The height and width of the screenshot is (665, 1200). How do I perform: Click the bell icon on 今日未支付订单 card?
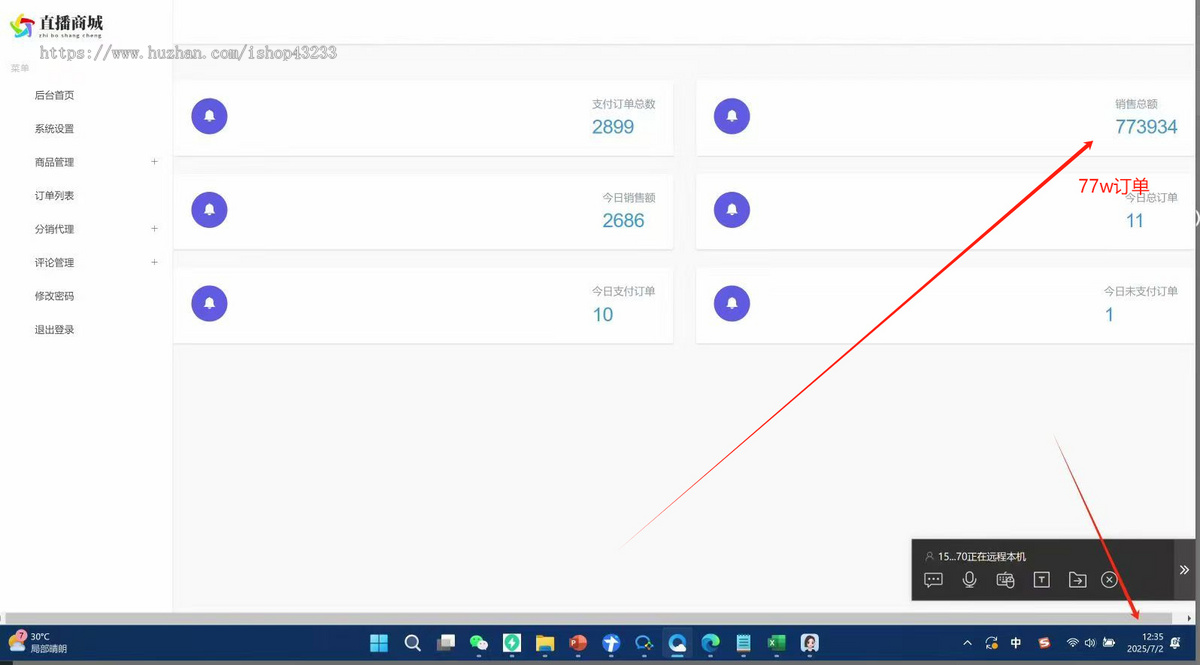(x=732, y=303)
